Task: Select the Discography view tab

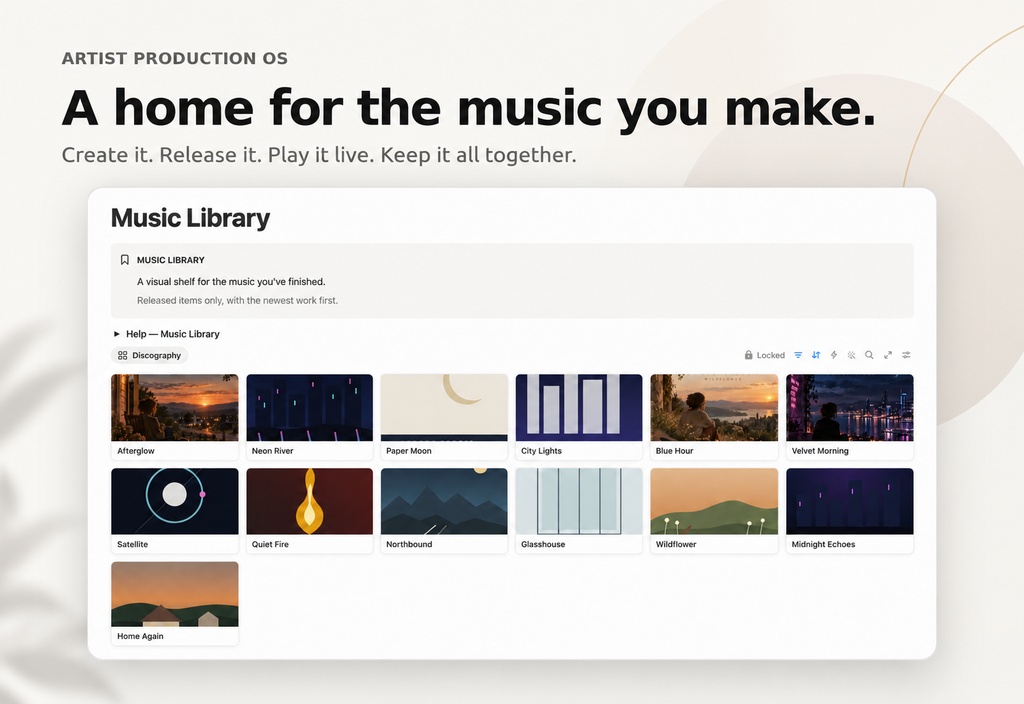Action: click(150, 355)
